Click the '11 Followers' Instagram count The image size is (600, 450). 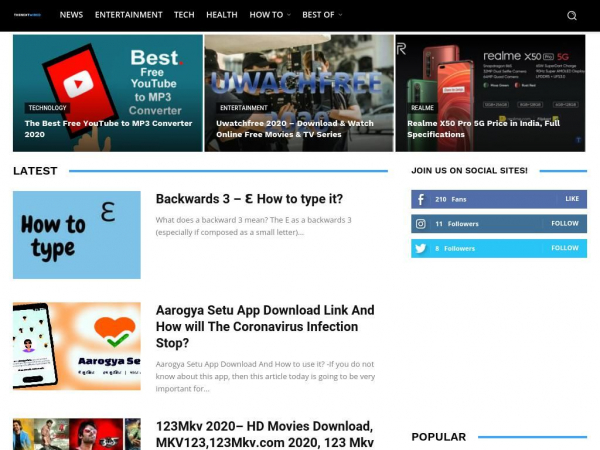point(457,224)
